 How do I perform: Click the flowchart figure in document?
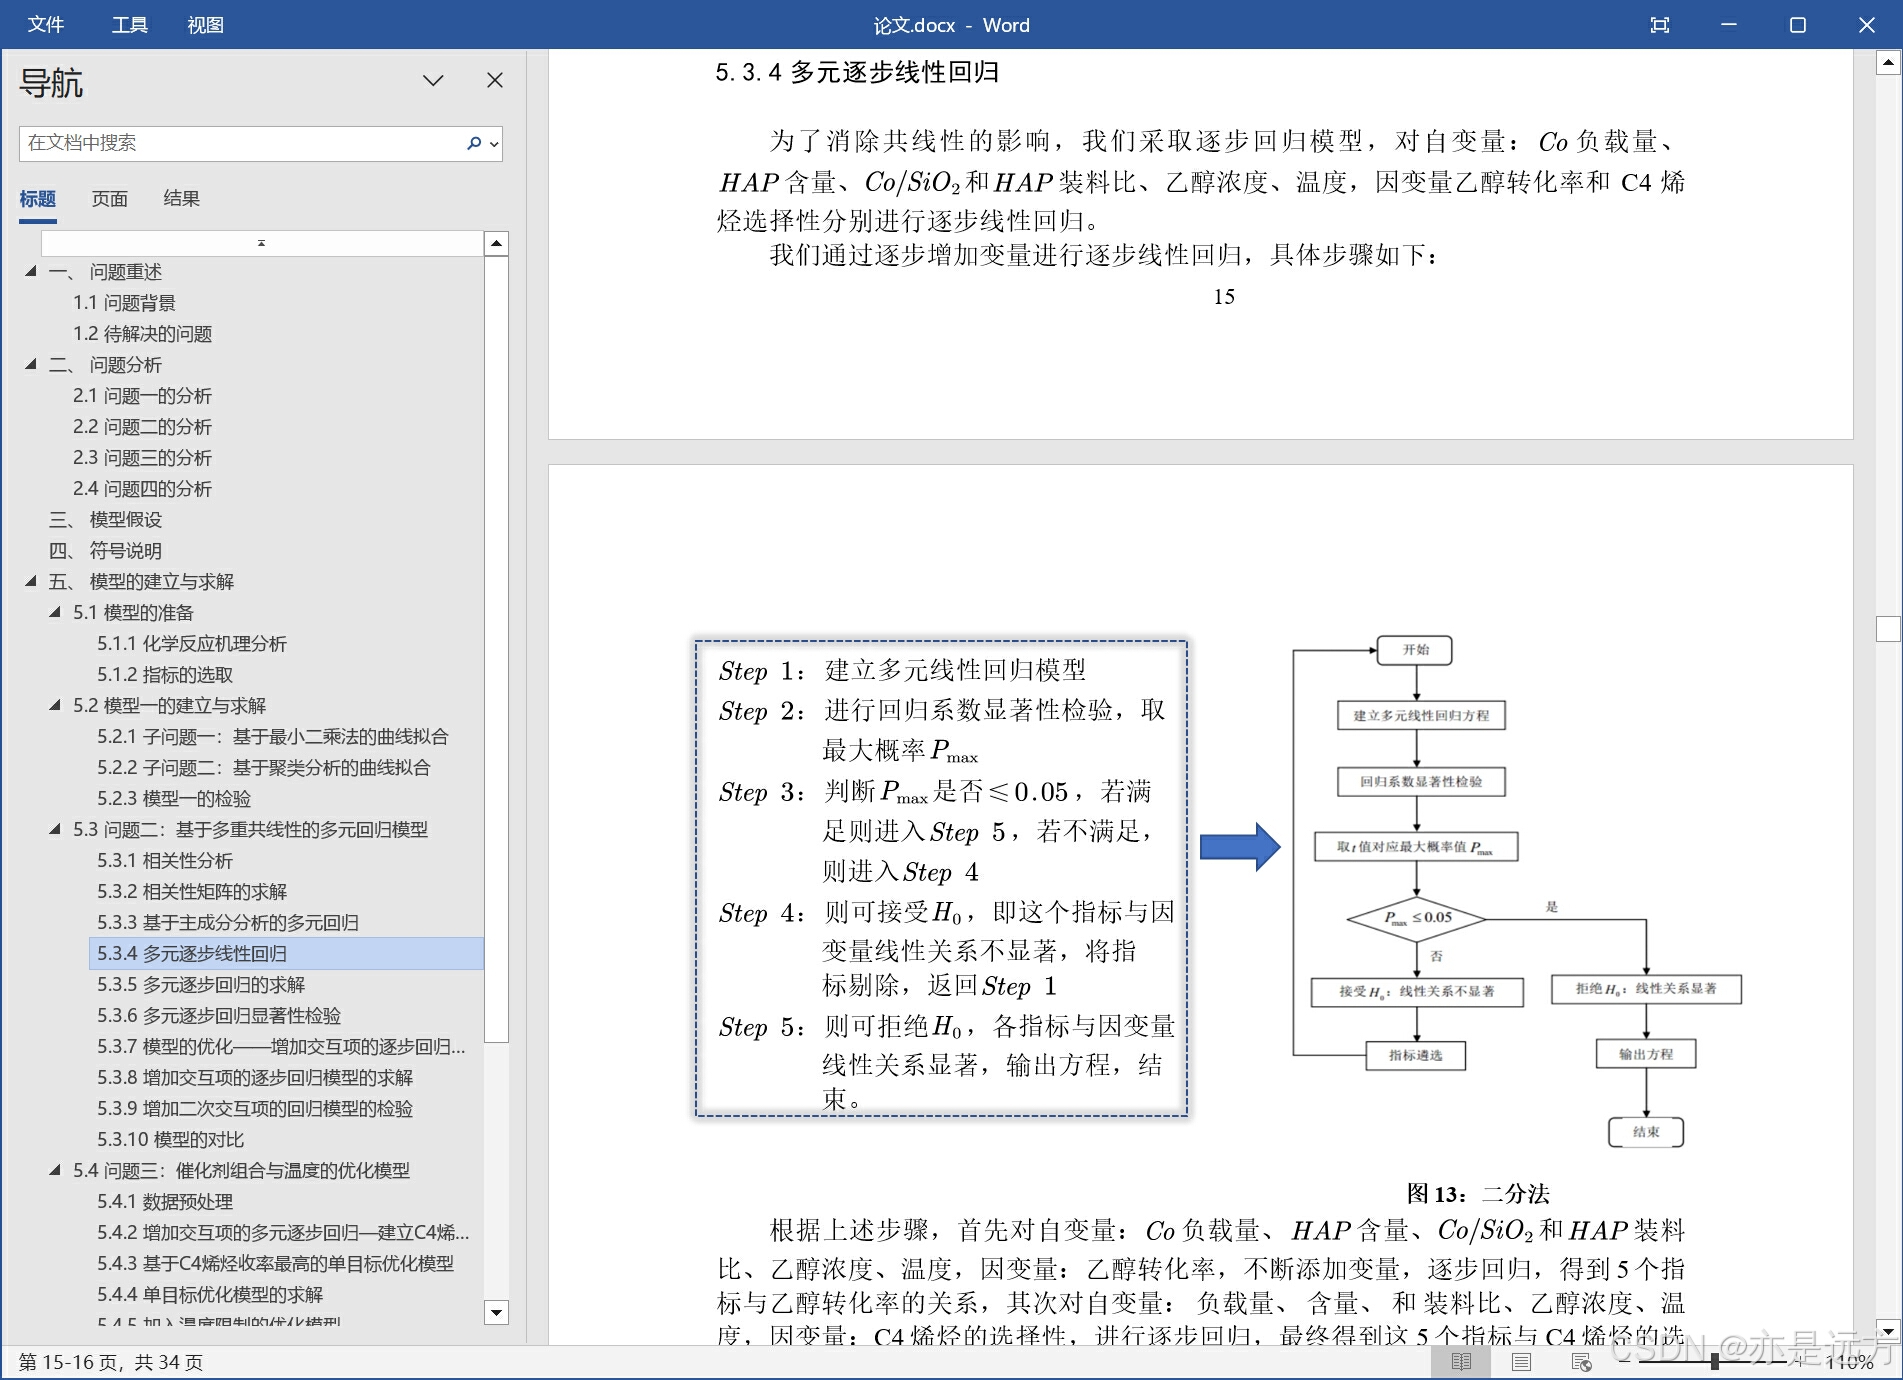tap(1518, 892)
